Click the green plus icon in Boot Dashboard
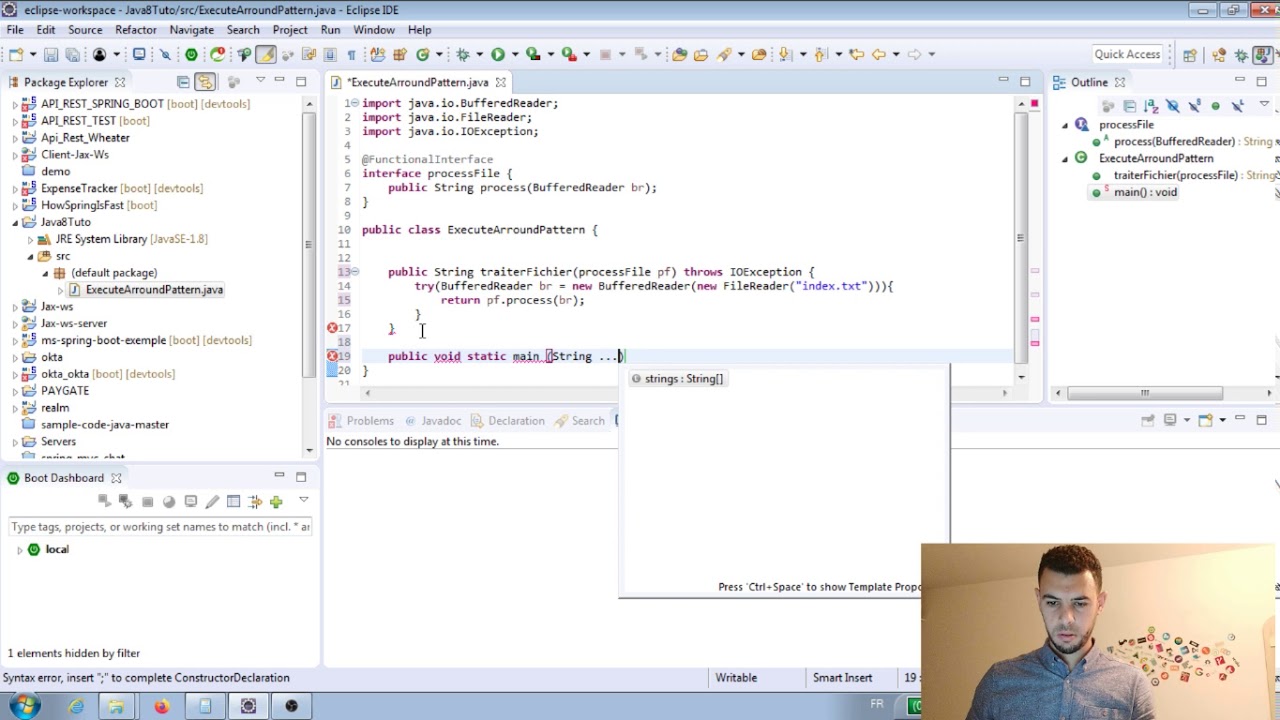This screenshot has width=1280, height=720. (x=276, y=501)
